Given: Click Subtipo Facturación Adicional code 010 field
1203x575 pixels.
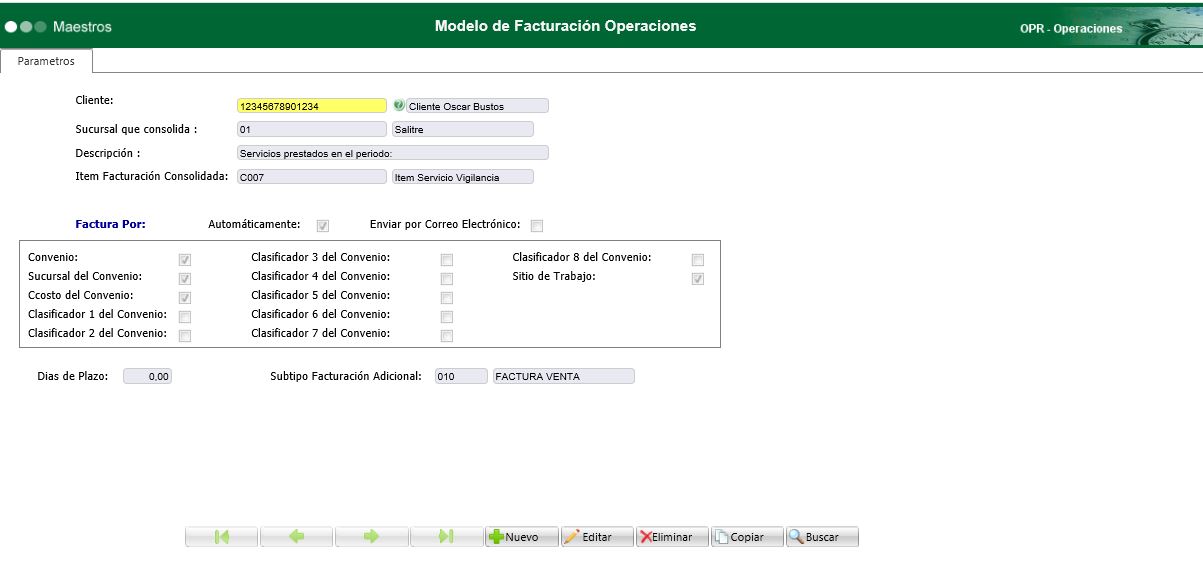Looking at the screenshot, I should coord(460,377).
